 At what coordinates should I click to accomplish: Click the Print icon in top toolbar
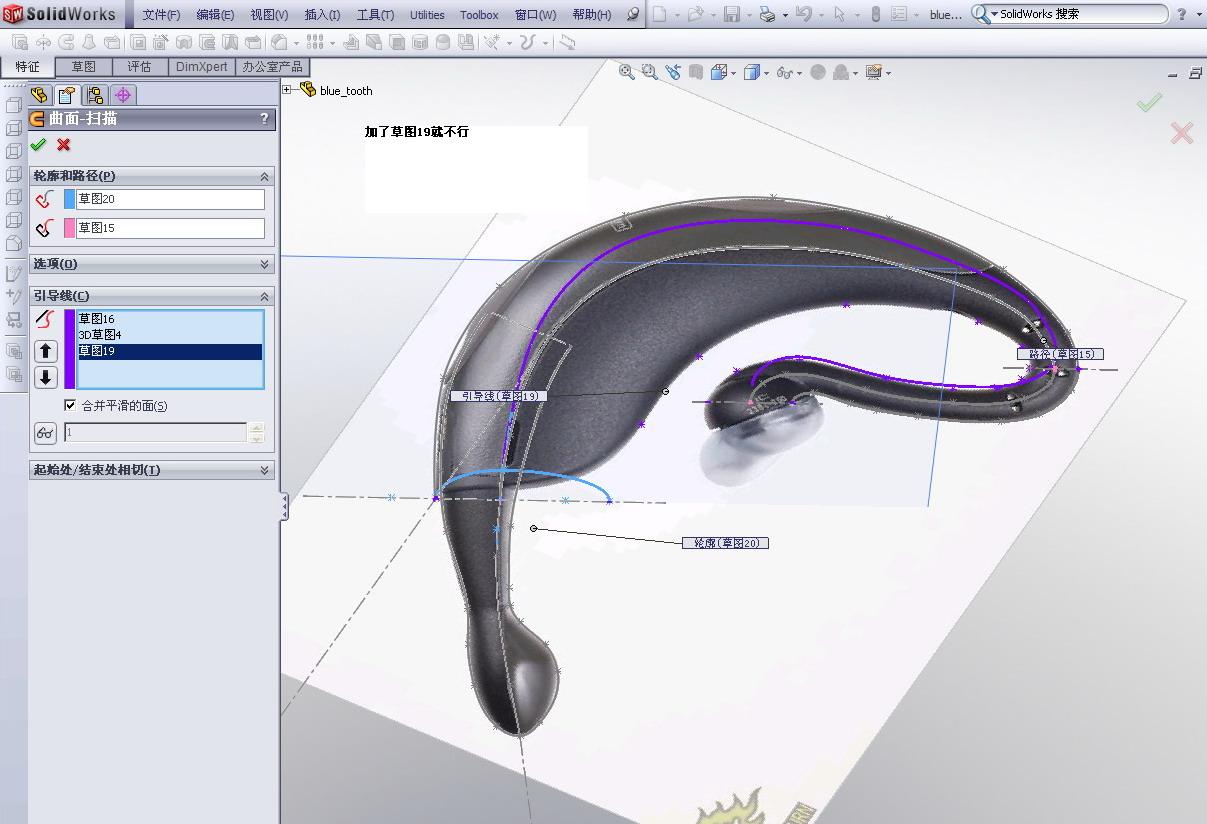click(767, 15)
